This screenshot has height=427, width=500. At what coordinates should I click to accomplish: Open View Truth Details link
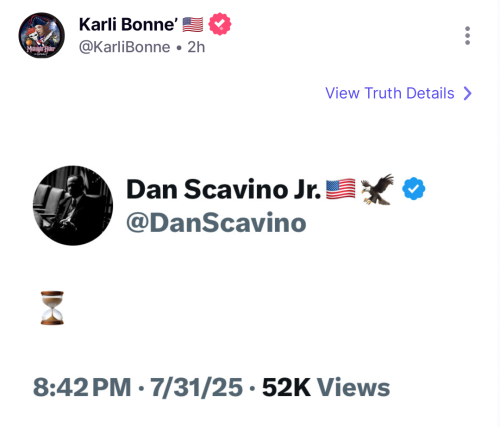[390, 93]
